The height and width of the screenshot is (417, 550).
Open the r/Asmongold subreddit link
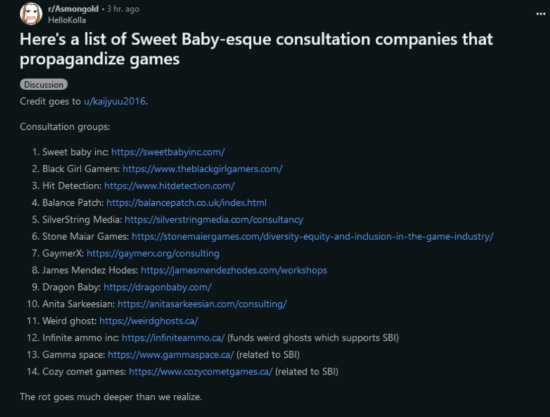pos(73,9)
